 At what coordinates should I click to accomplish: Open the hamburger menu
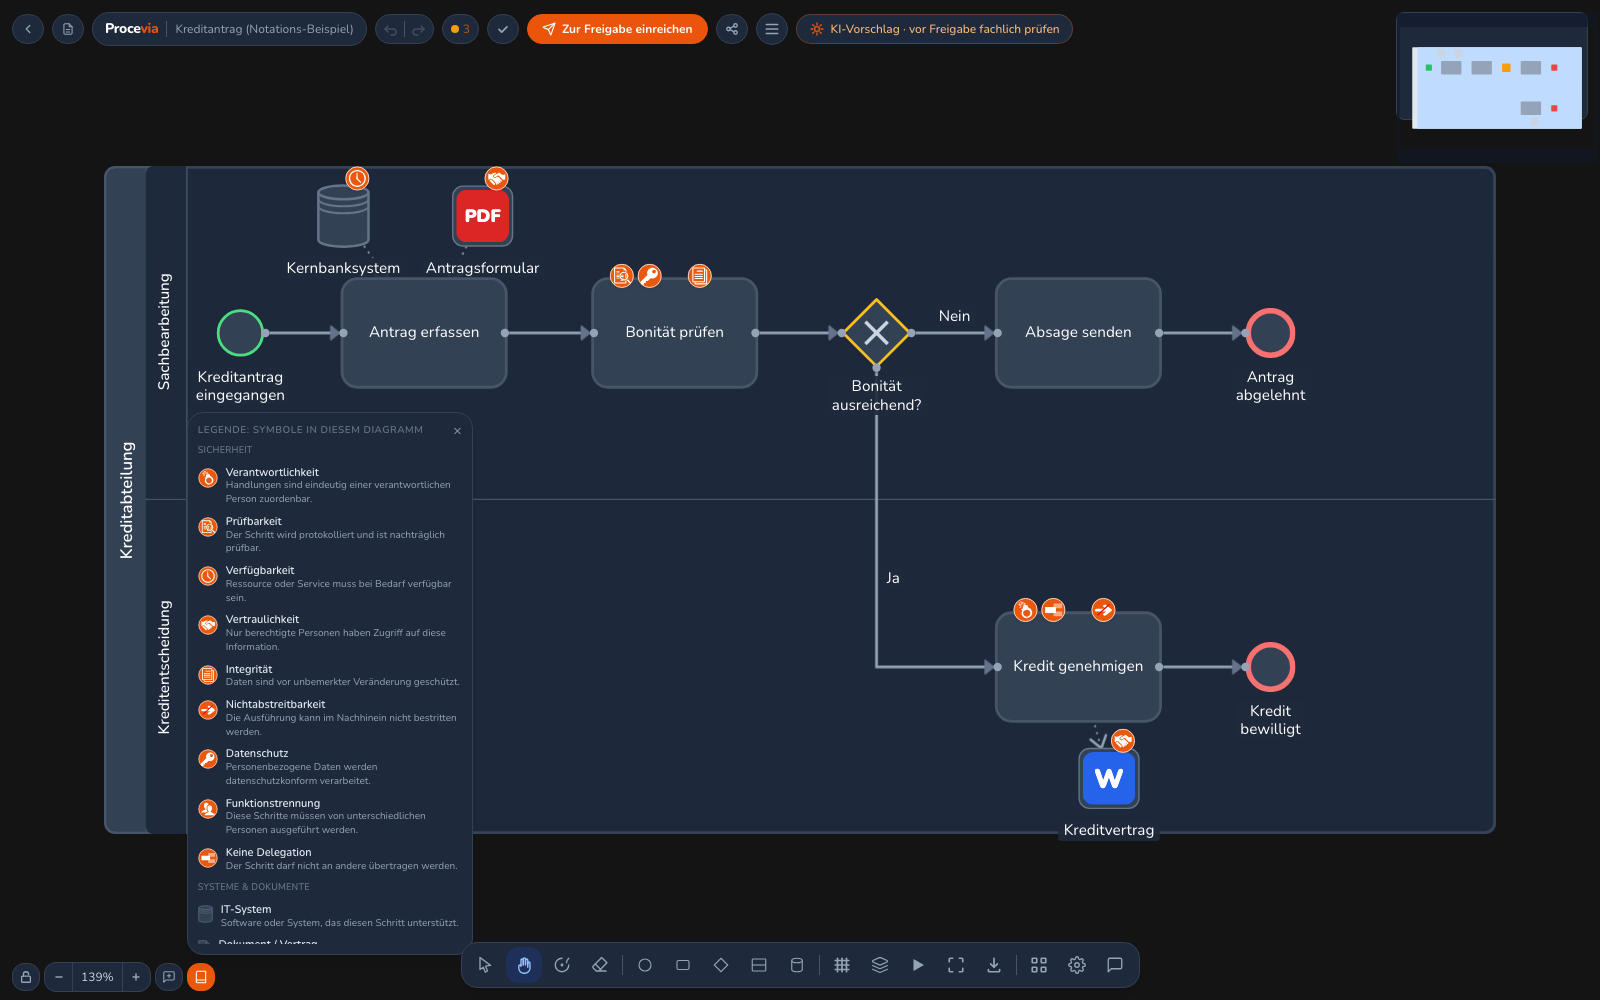point(772,29)
